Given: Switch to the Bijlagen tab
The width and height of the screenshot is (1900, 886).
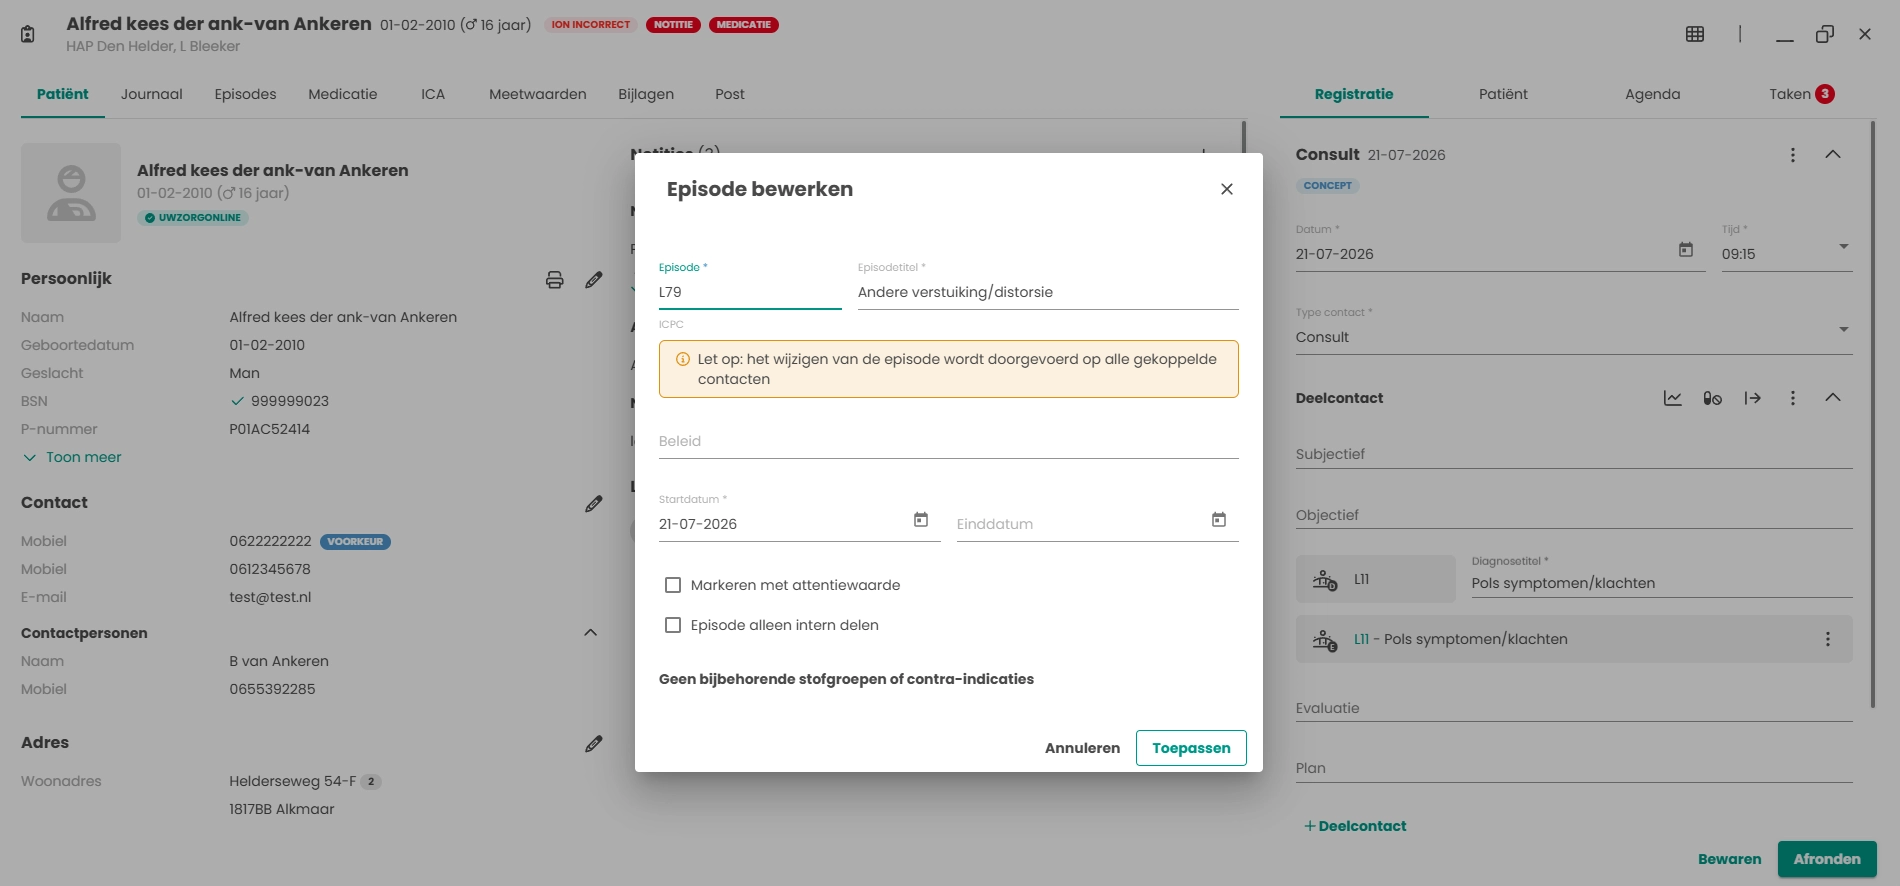Looking at the screenshot, I should pyautogui.click(x=646, y=94).
